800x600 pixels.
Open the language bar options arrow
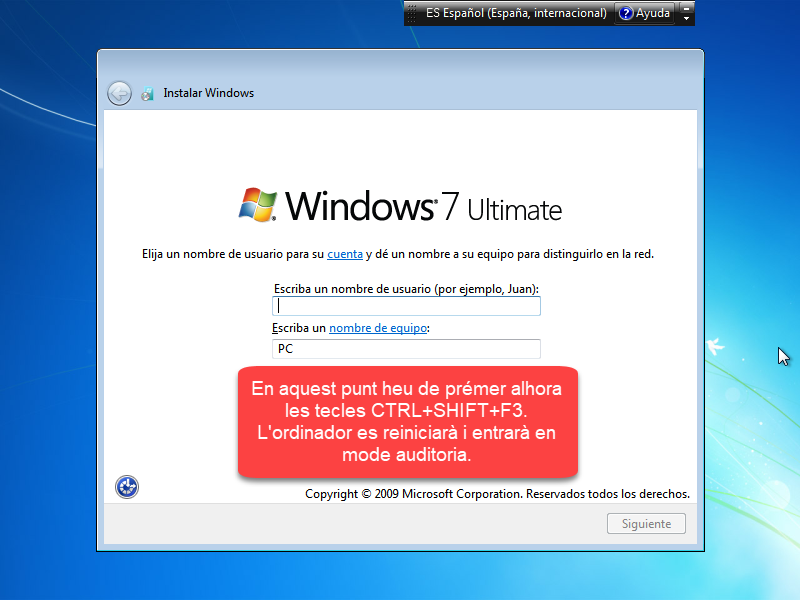[686, 19]
